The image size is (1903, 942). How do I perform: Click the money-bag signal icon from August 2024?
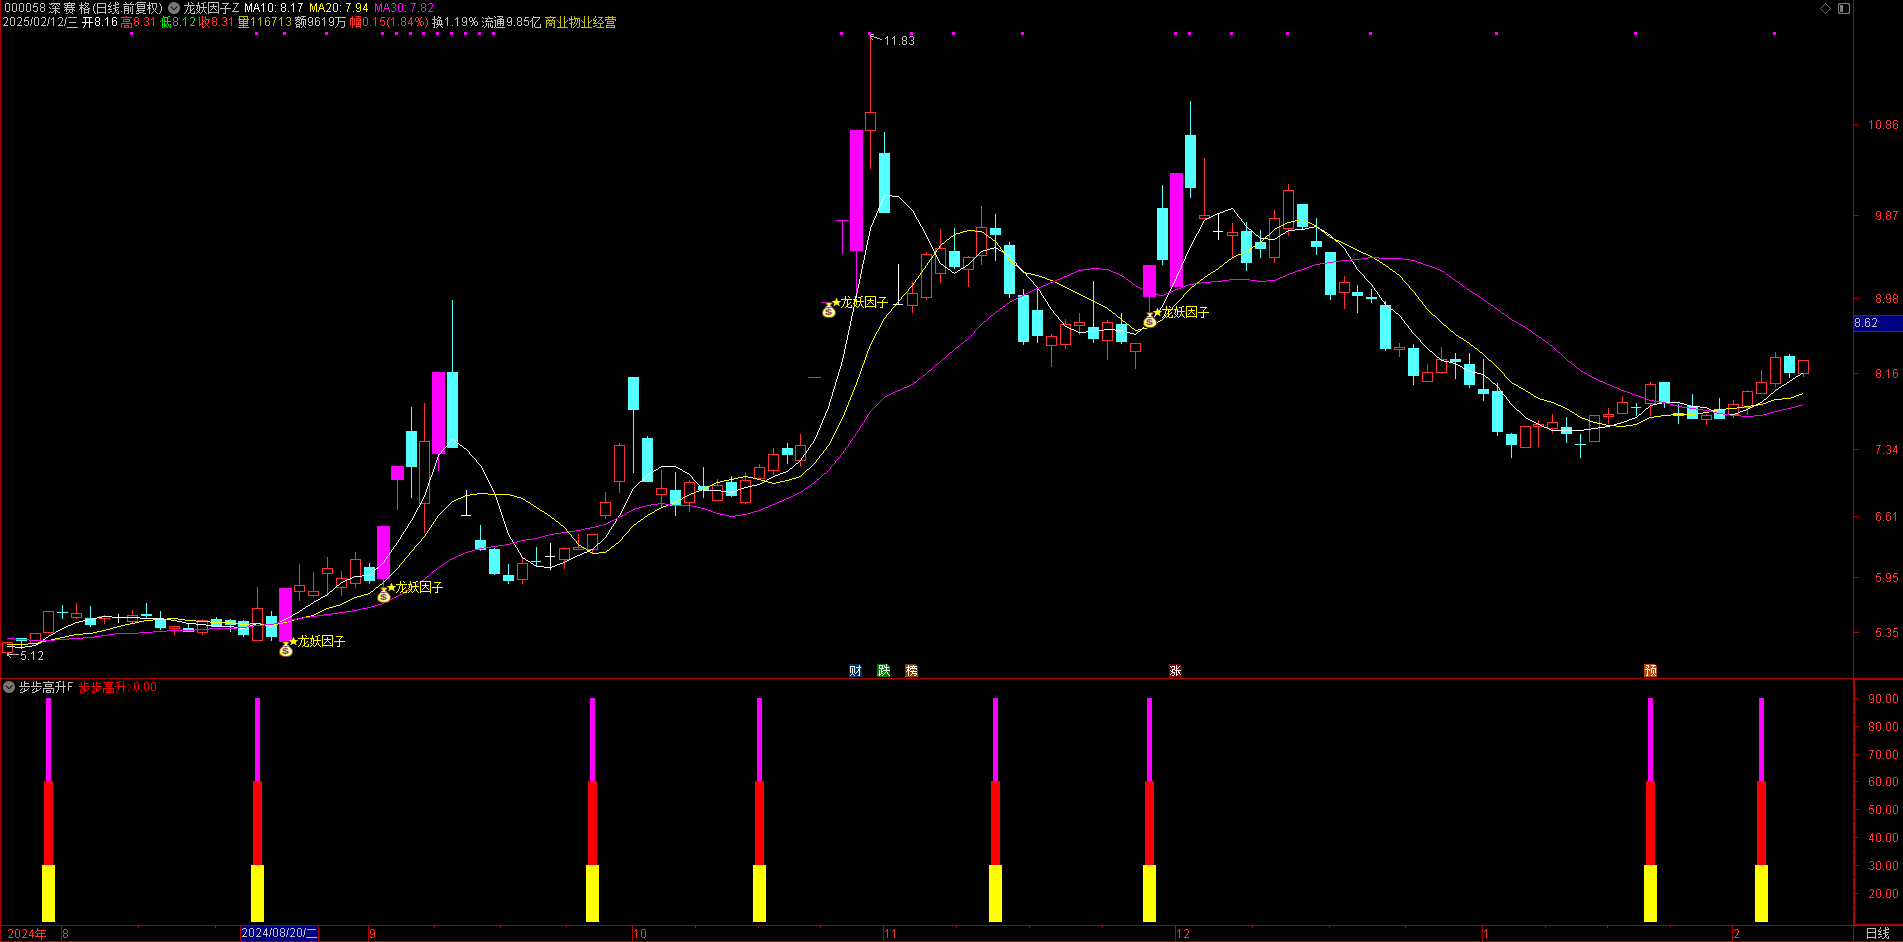click(286, 650)
